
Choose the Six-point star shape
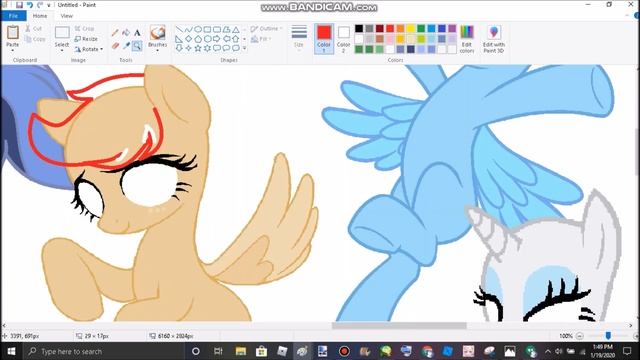[207, 48]
